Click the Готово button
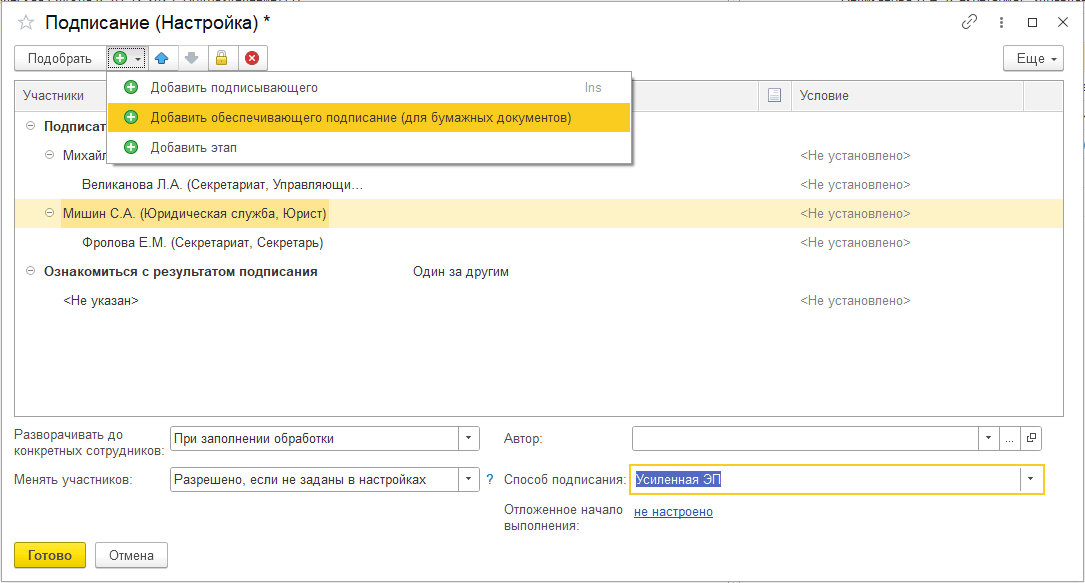The height and width of the screenshot is (583, 1085). coord(50,555)
